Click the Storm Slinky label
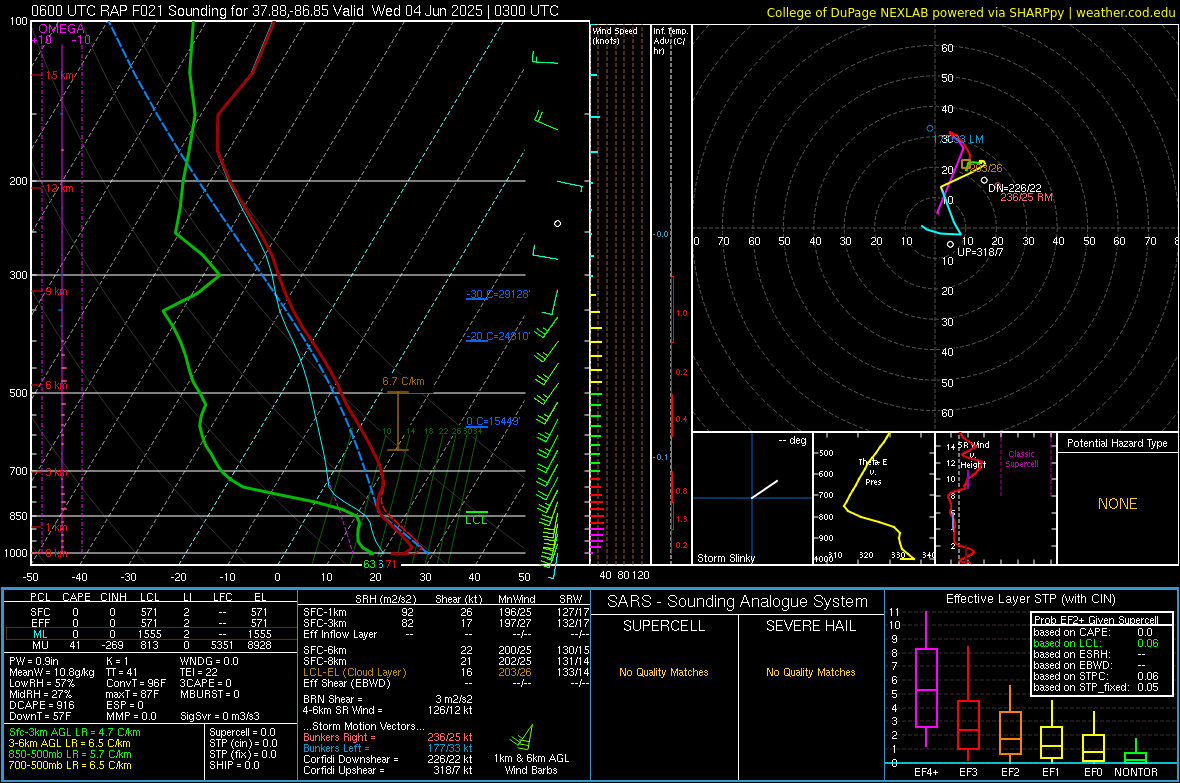The height and width of the screenshot is (783, 1180). [x=725, y=558]
